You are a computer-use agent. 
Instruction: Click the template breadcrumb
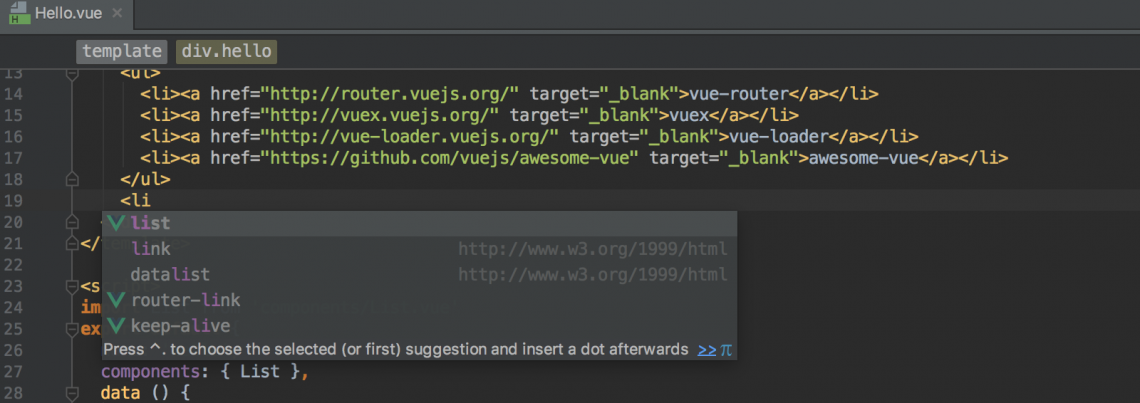(x=121, y=51)
